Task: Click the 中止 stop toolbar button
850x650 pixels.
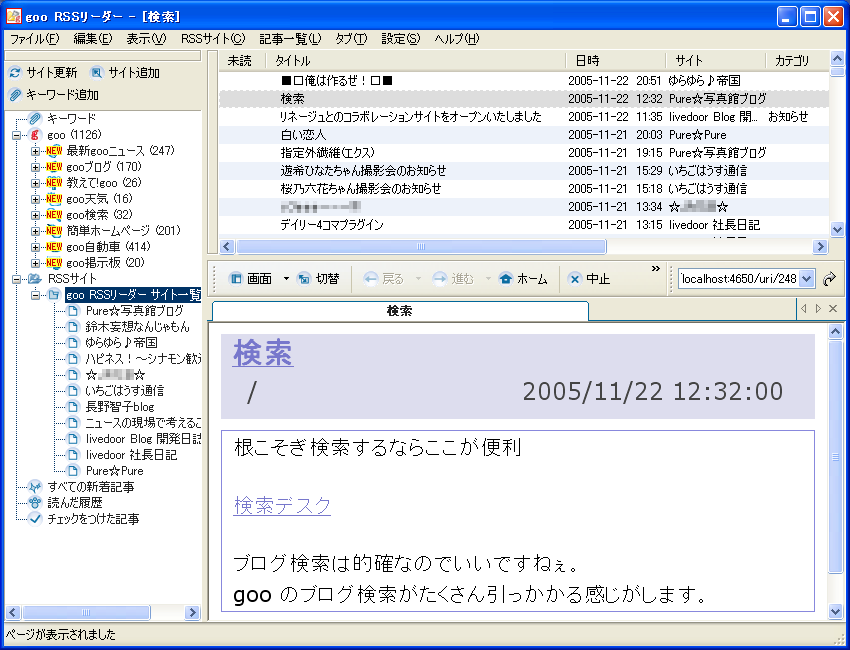Action: tap(589, 279)
